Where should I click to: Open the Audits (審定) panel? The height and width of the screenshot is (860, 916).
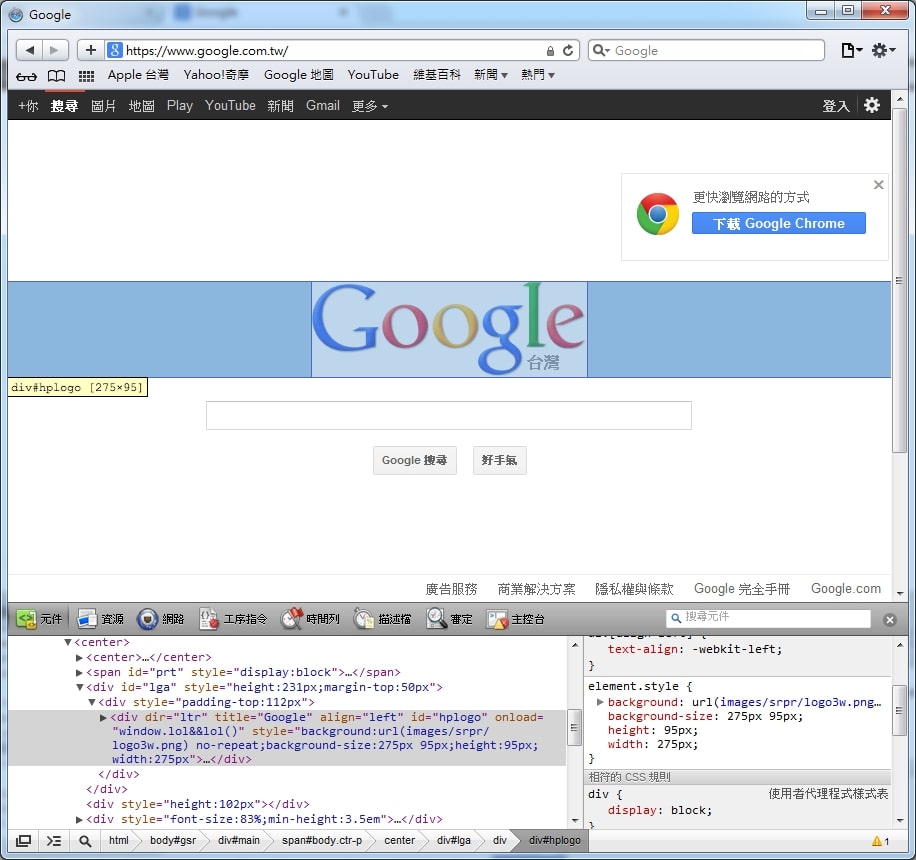click(449, 619)
